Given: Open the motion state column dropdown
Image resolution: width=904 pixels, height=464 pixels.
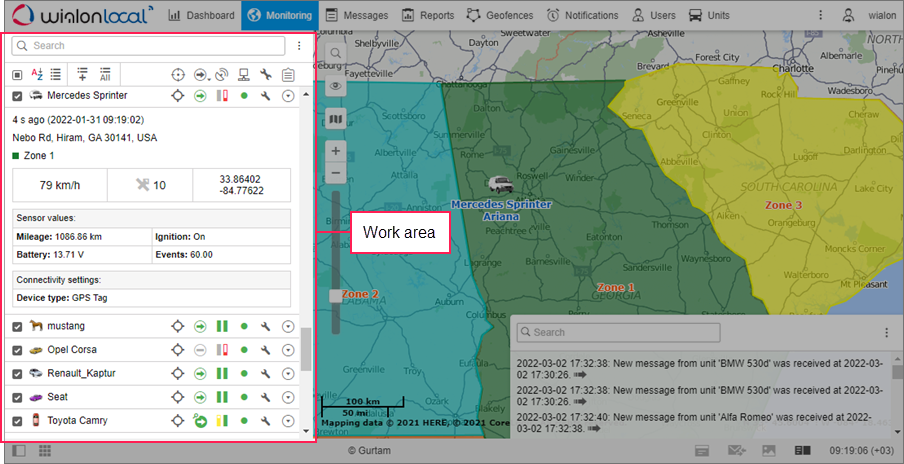Looking at the screenshot, I should [x=201, y=74].
